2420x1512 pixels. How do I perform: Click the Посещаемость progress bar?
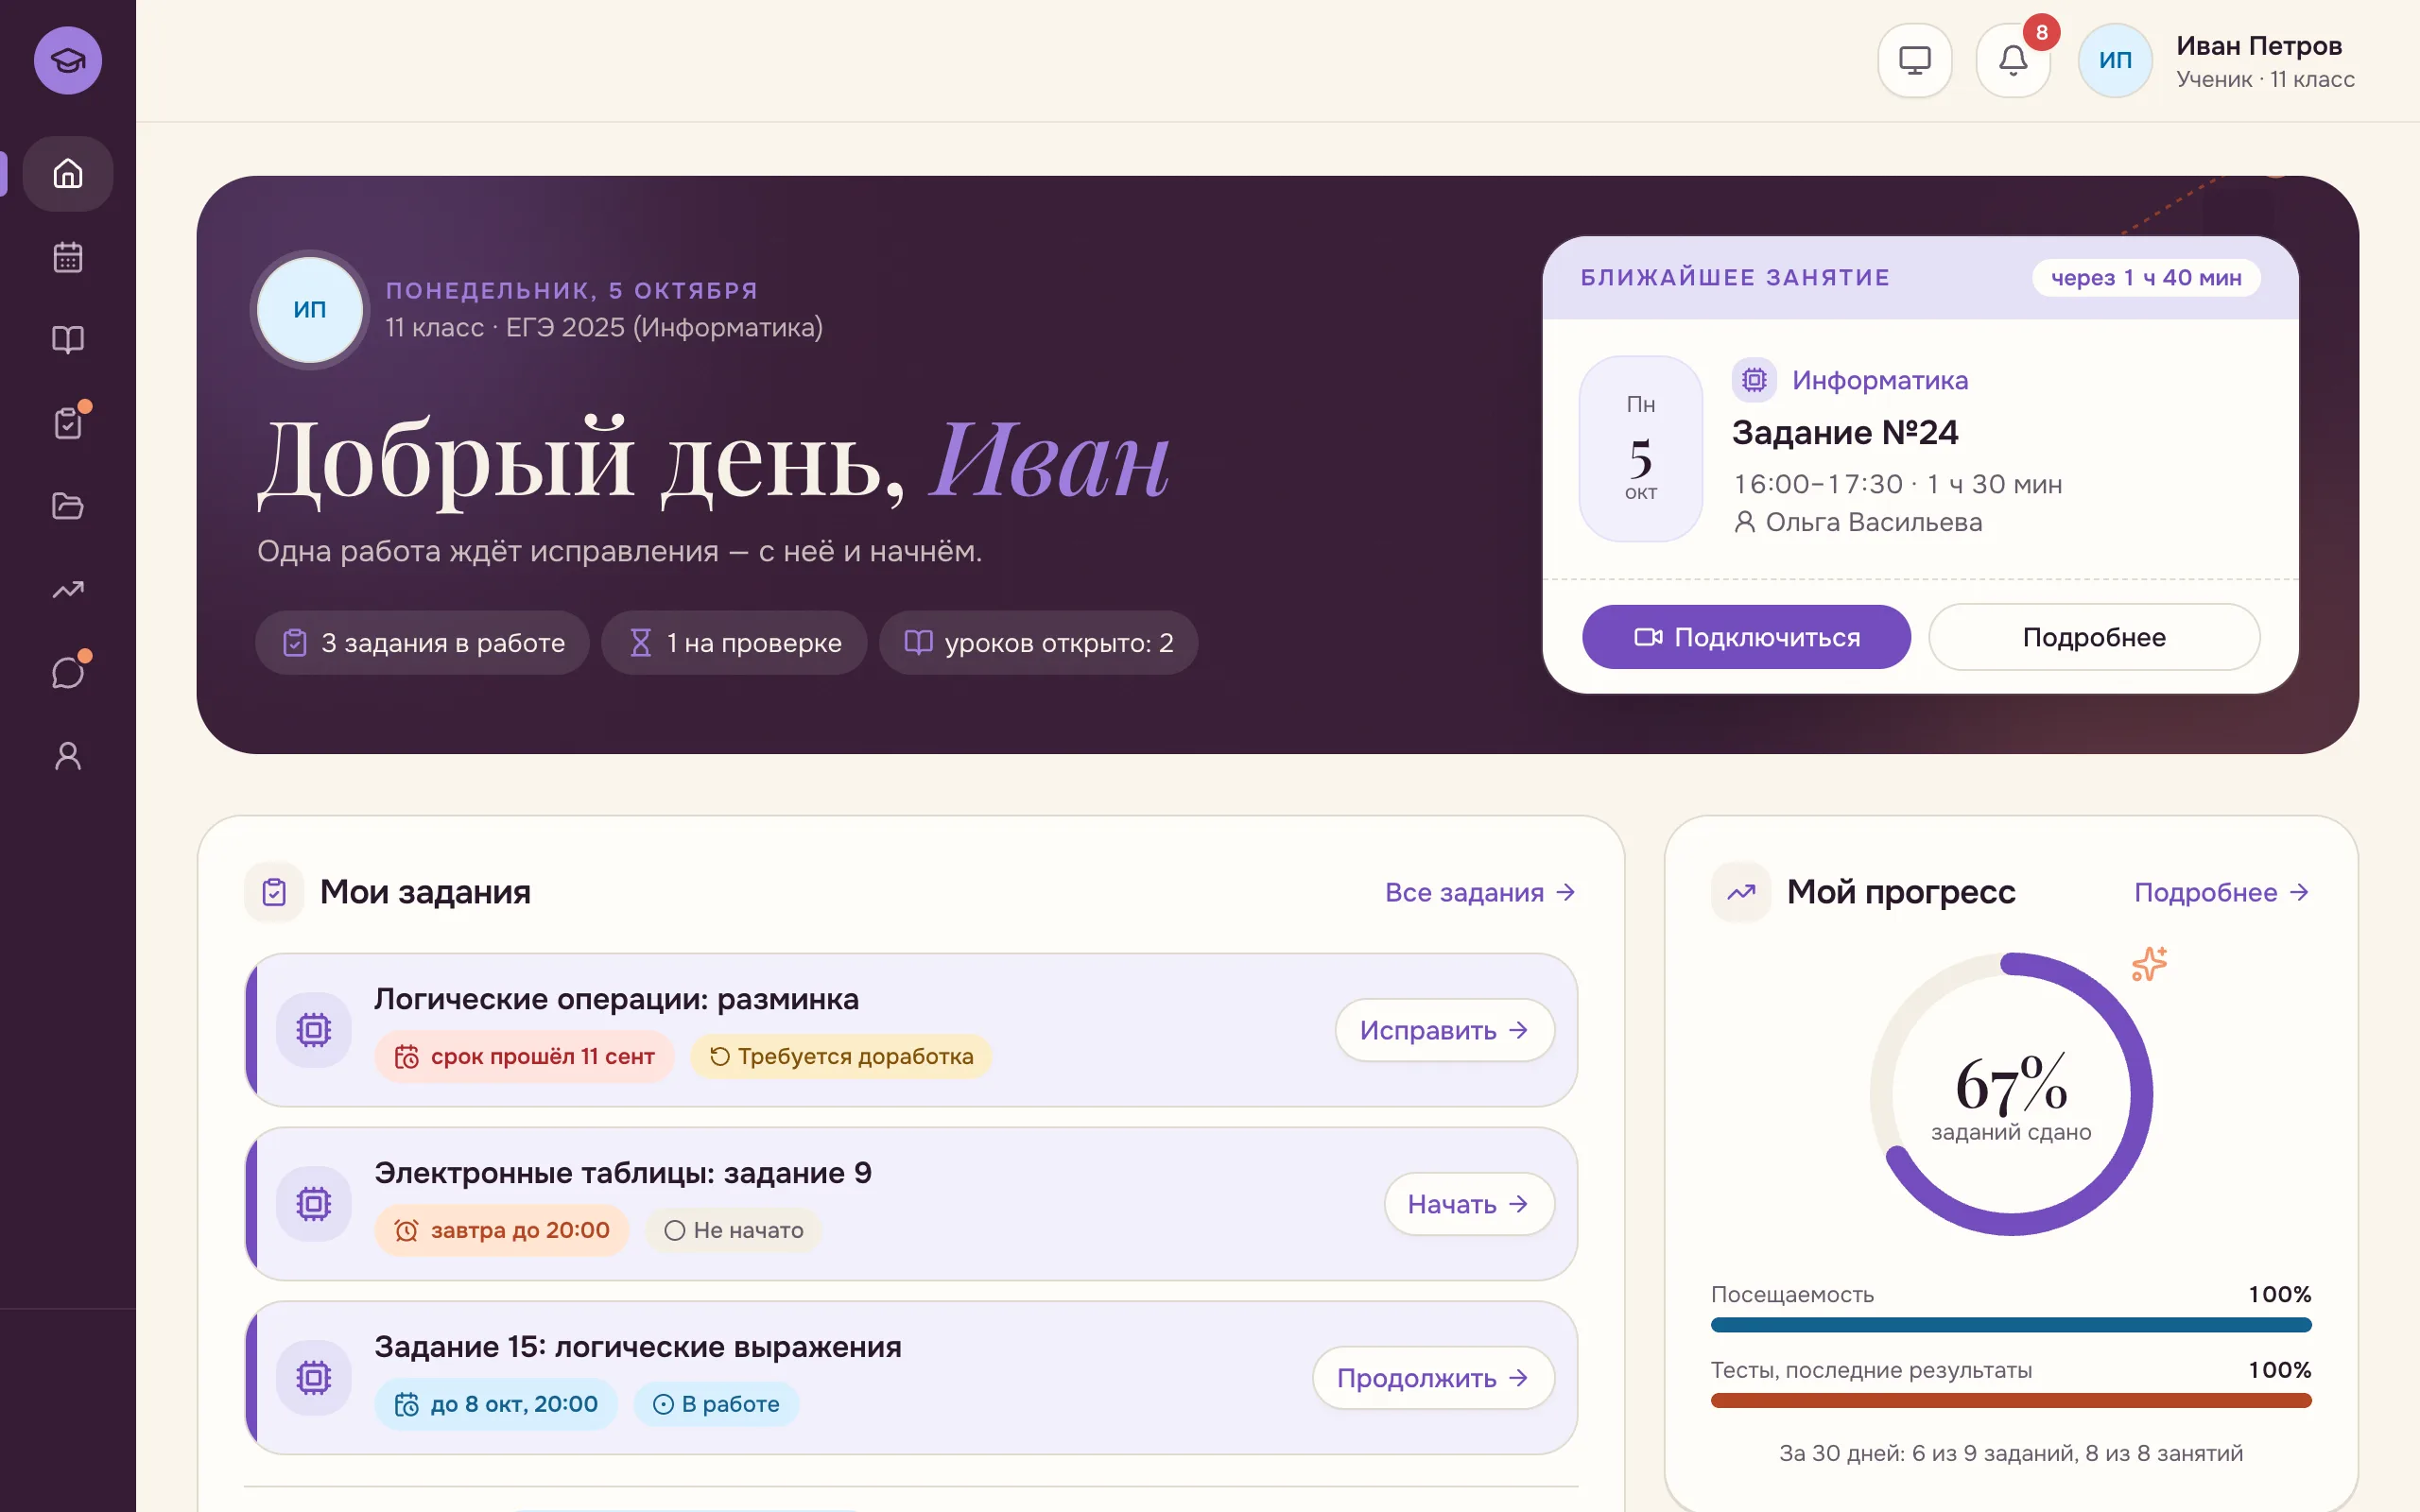(2011, 1325)
